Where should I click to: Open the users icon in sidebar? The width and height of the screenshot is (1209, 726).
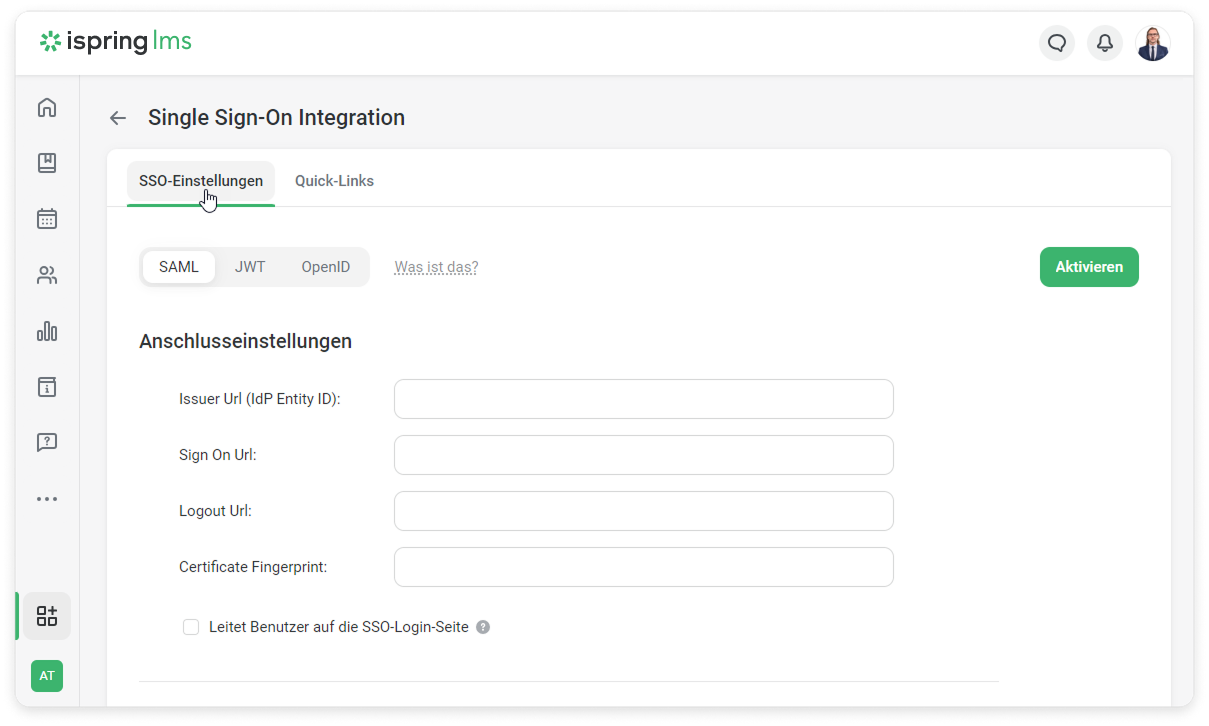pos(47,275)
